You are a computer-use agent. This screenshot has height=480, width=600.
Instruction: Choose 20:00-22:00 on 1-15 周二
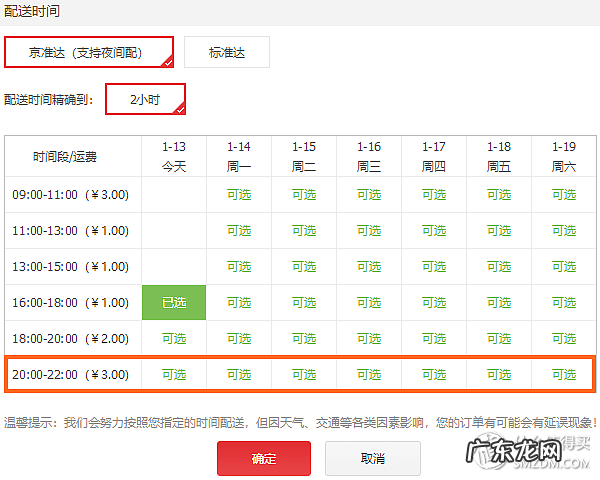304,374
